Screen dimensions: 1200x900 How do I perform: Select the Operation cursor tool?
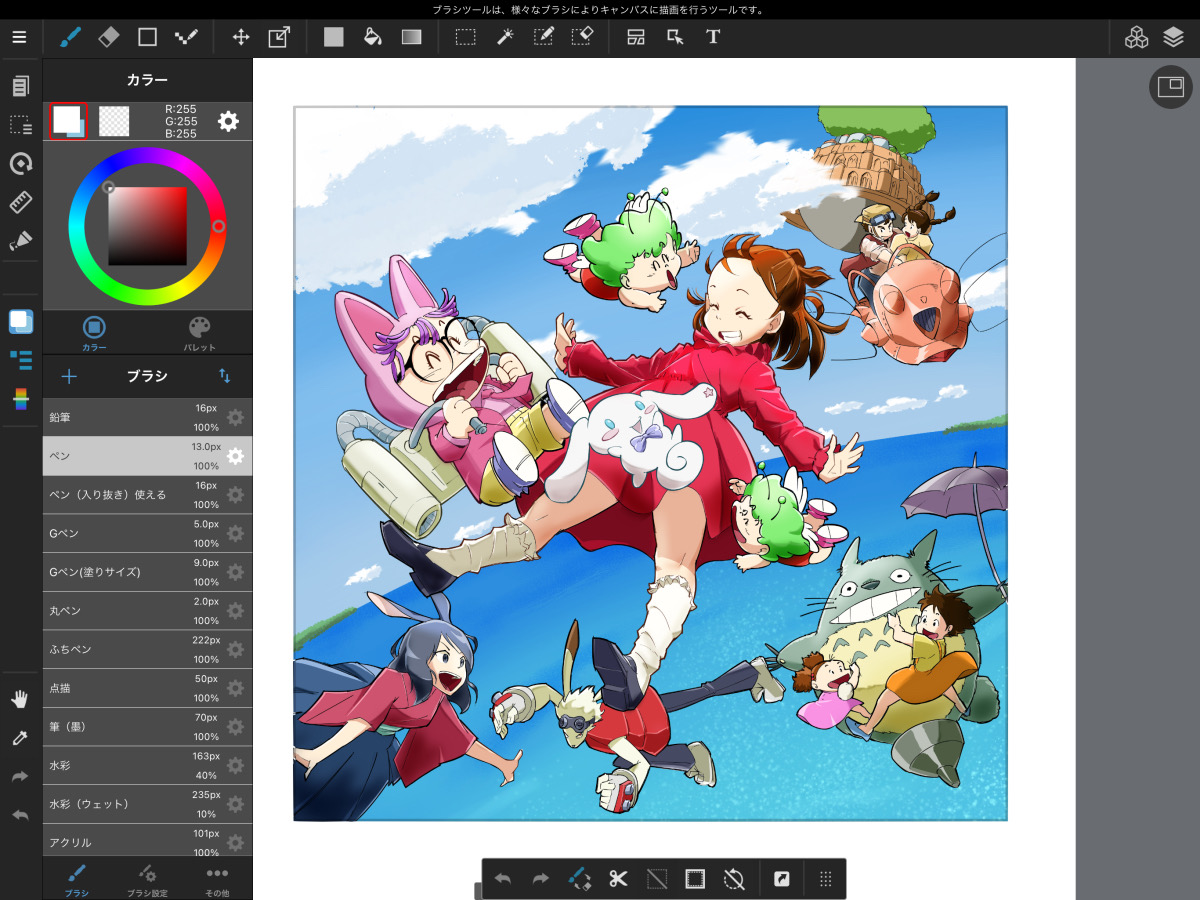(675, 37)
